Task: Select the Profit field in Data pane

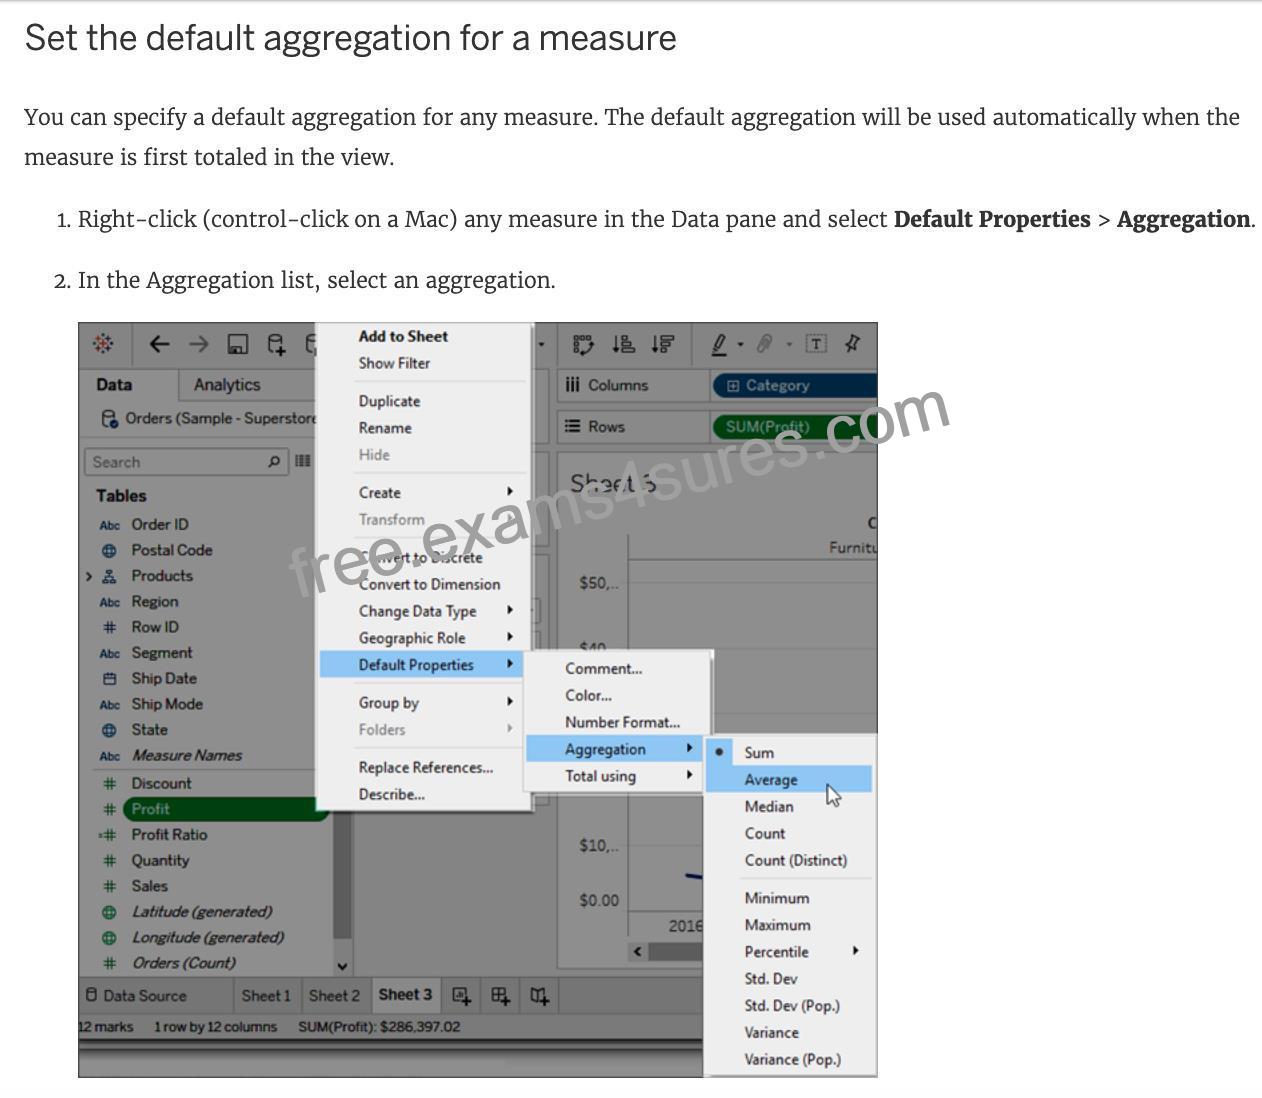Action: [x=224, y=809]
